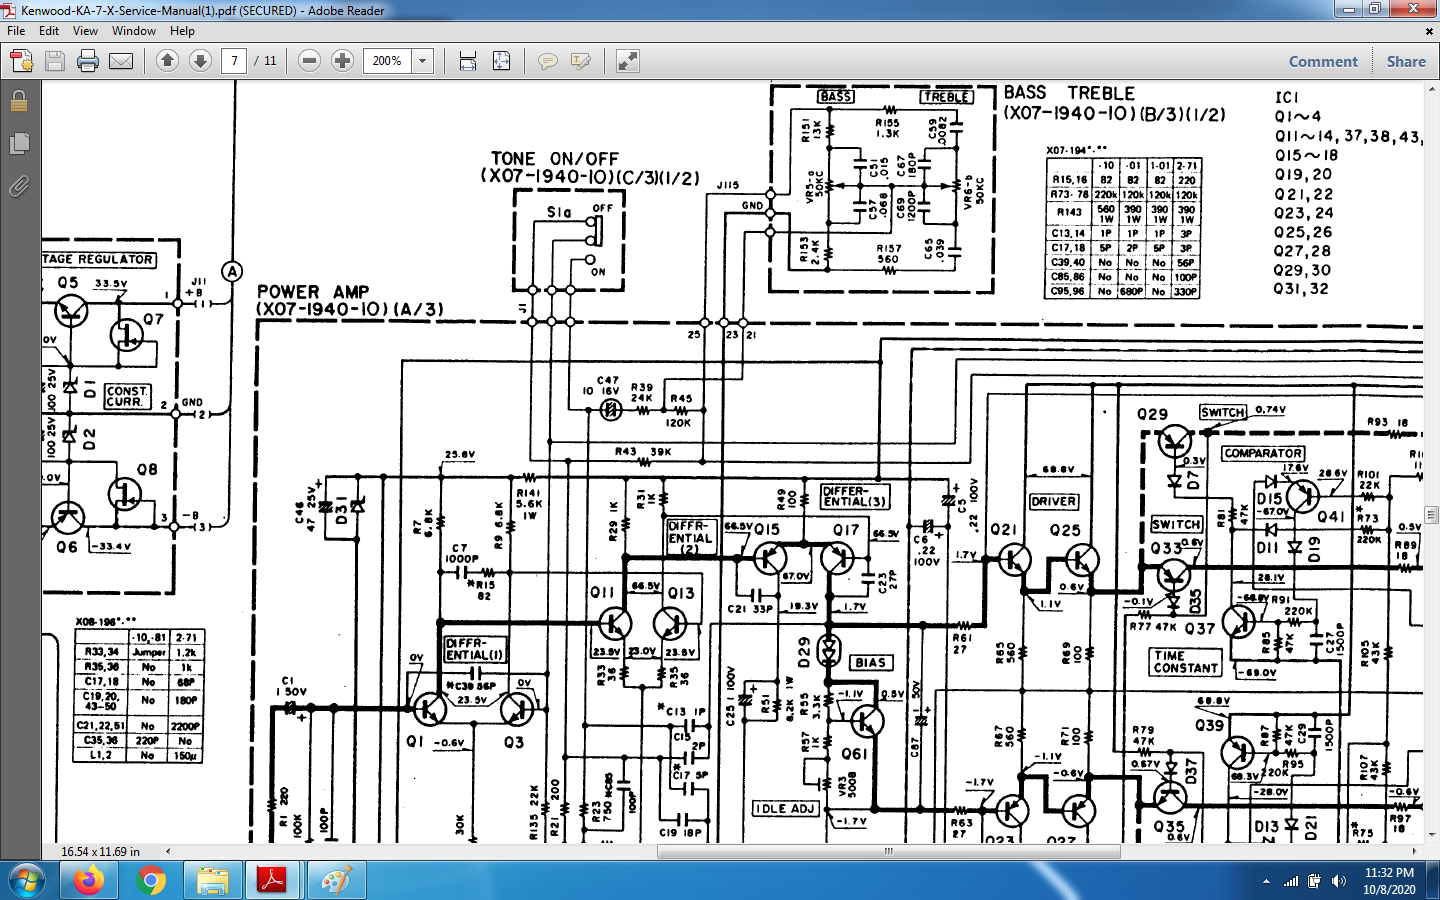Image resolution: width=1440 pixels, height=900 pixels.
Task: Click the DRIVER label in schematic
Action: point(1054,501)
